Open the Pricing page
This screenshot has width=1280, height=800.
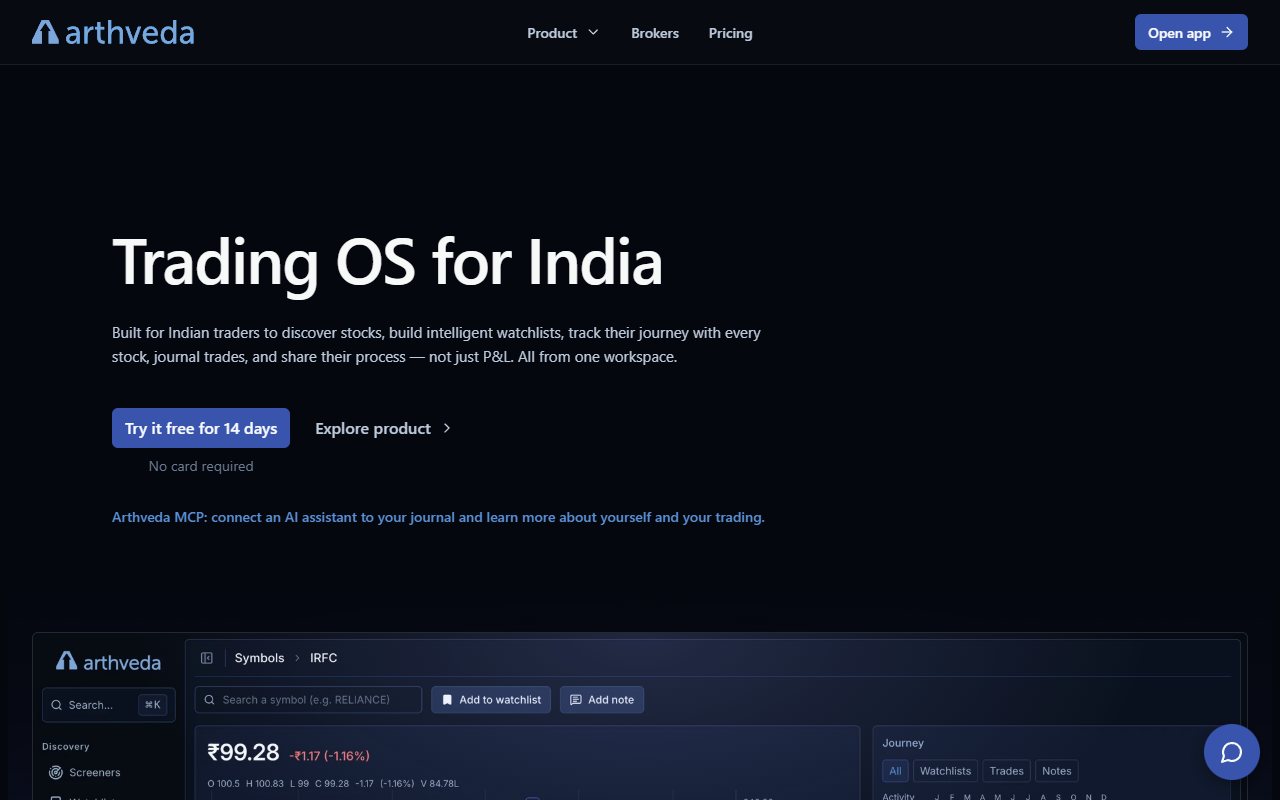point(730,33)
